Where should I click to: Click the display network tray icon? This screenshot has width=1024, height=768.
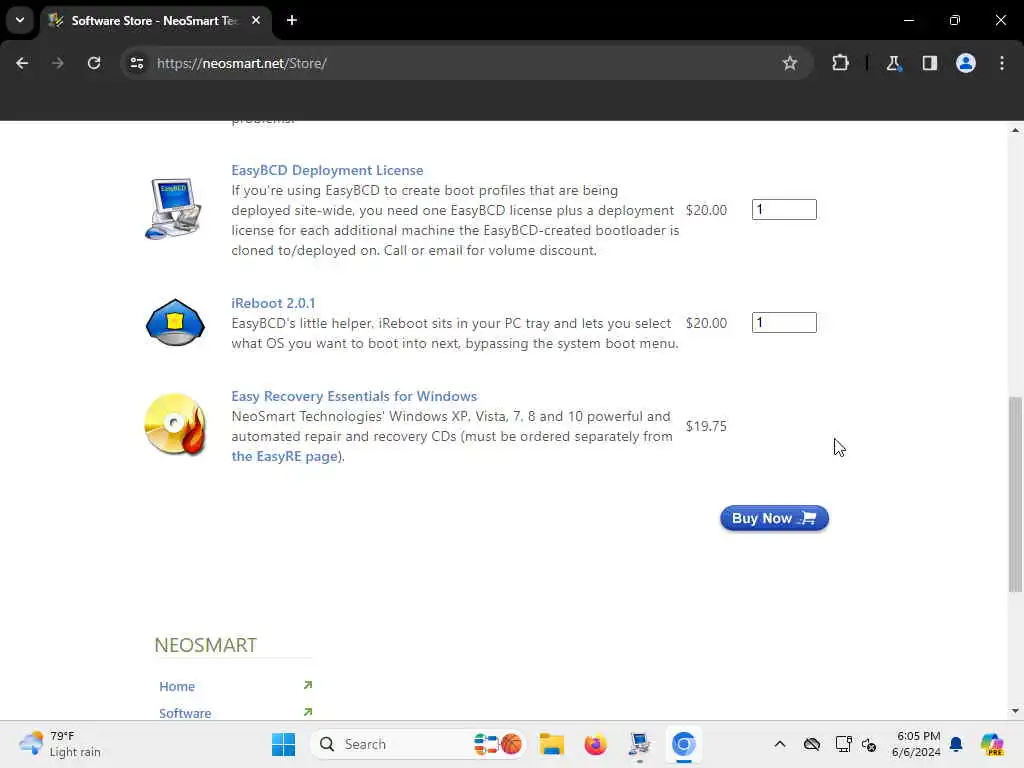[x=843, y=744]
